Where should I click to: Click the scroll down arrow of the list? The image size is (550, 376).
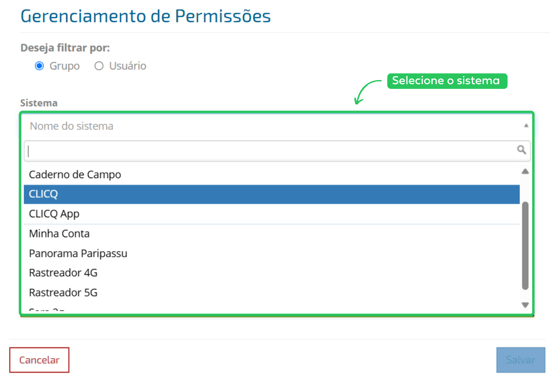point(525,305)
